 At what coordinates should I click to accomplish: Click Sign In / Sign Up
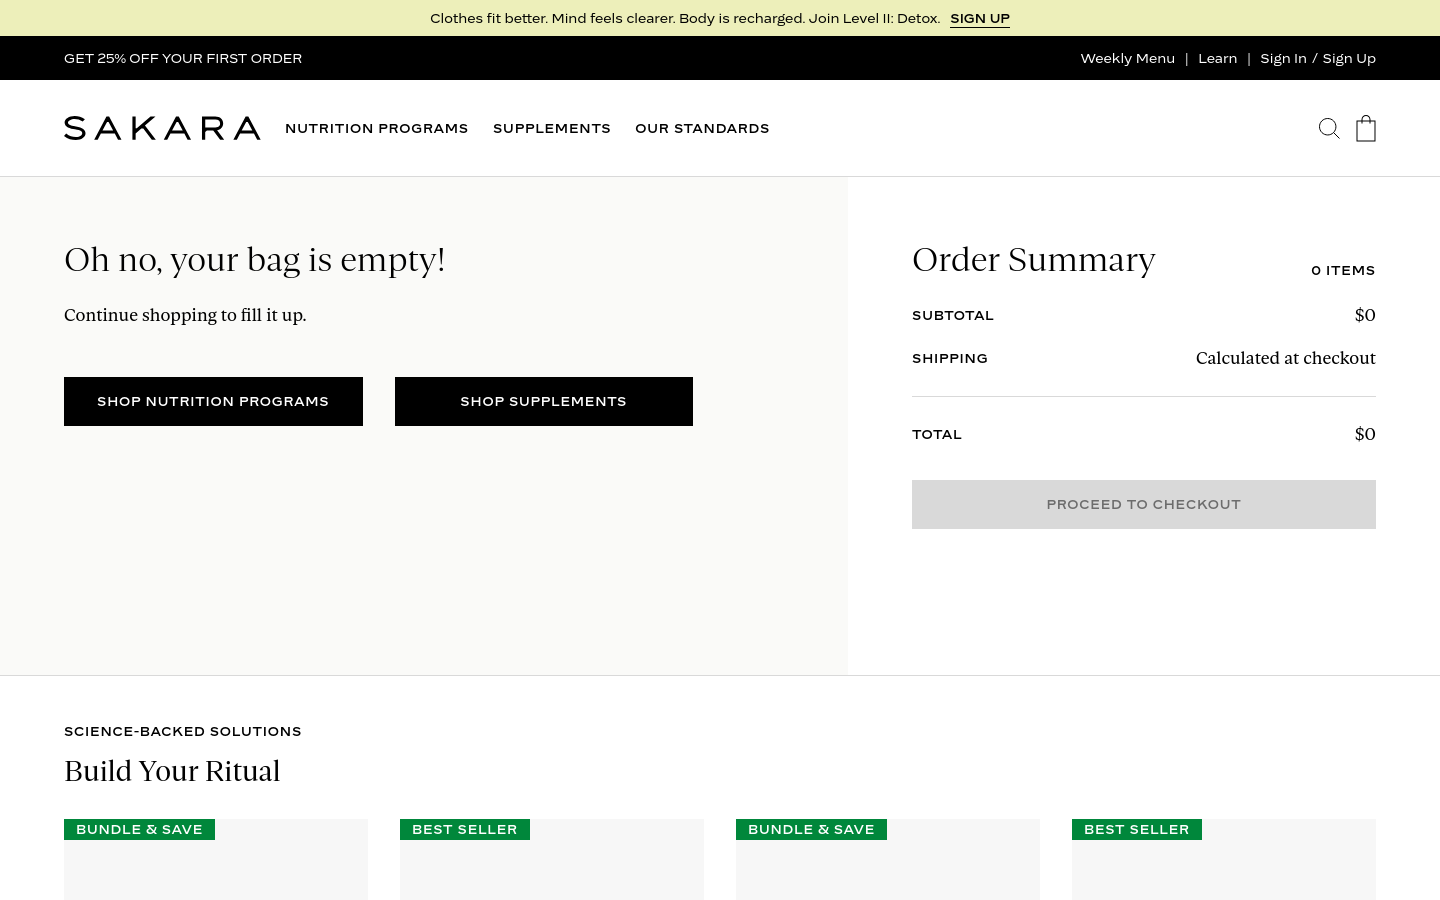(1318, 58)
